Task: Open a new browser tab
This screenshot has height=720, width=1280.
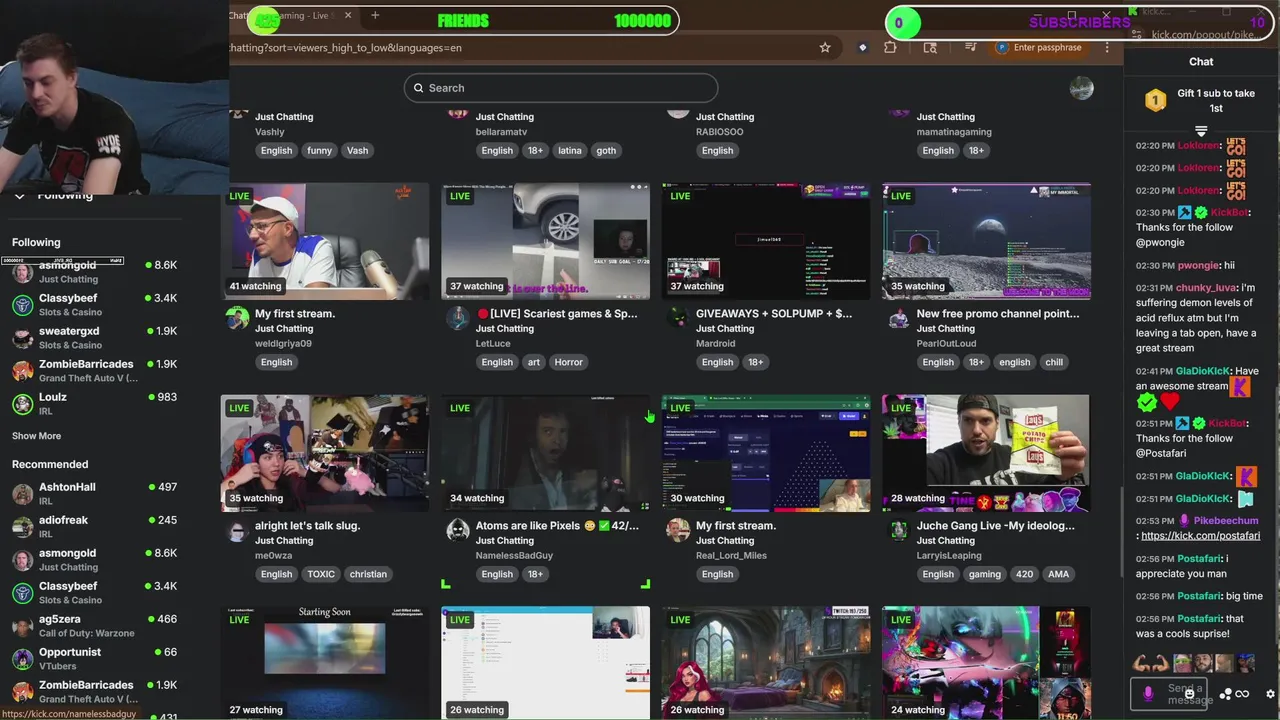Action: click(x=375, y=15)
